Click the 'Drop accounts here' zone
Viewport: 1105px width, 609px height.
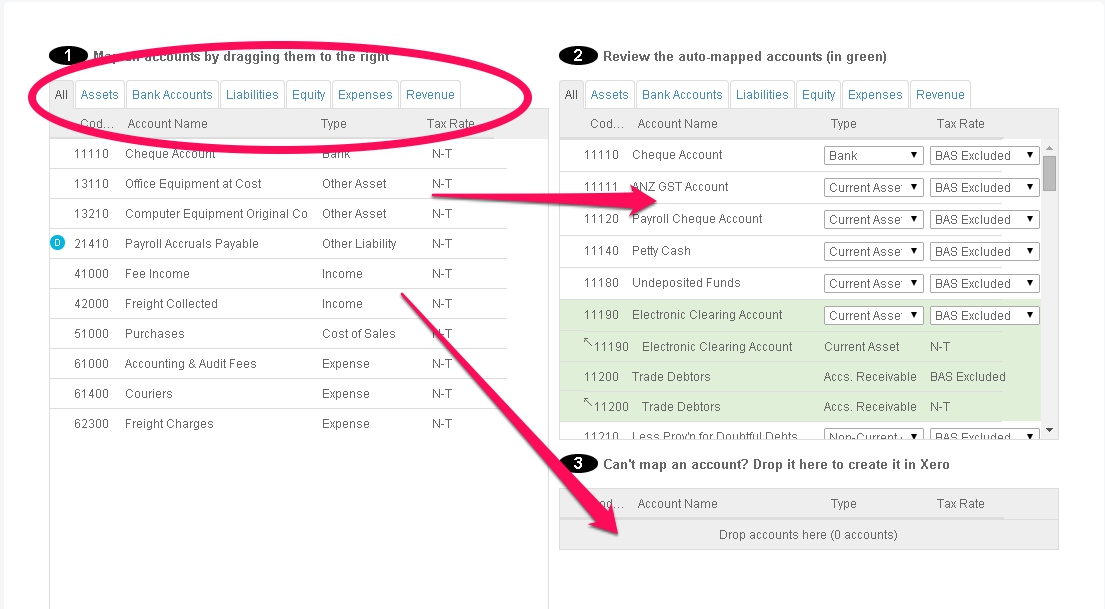808,535
